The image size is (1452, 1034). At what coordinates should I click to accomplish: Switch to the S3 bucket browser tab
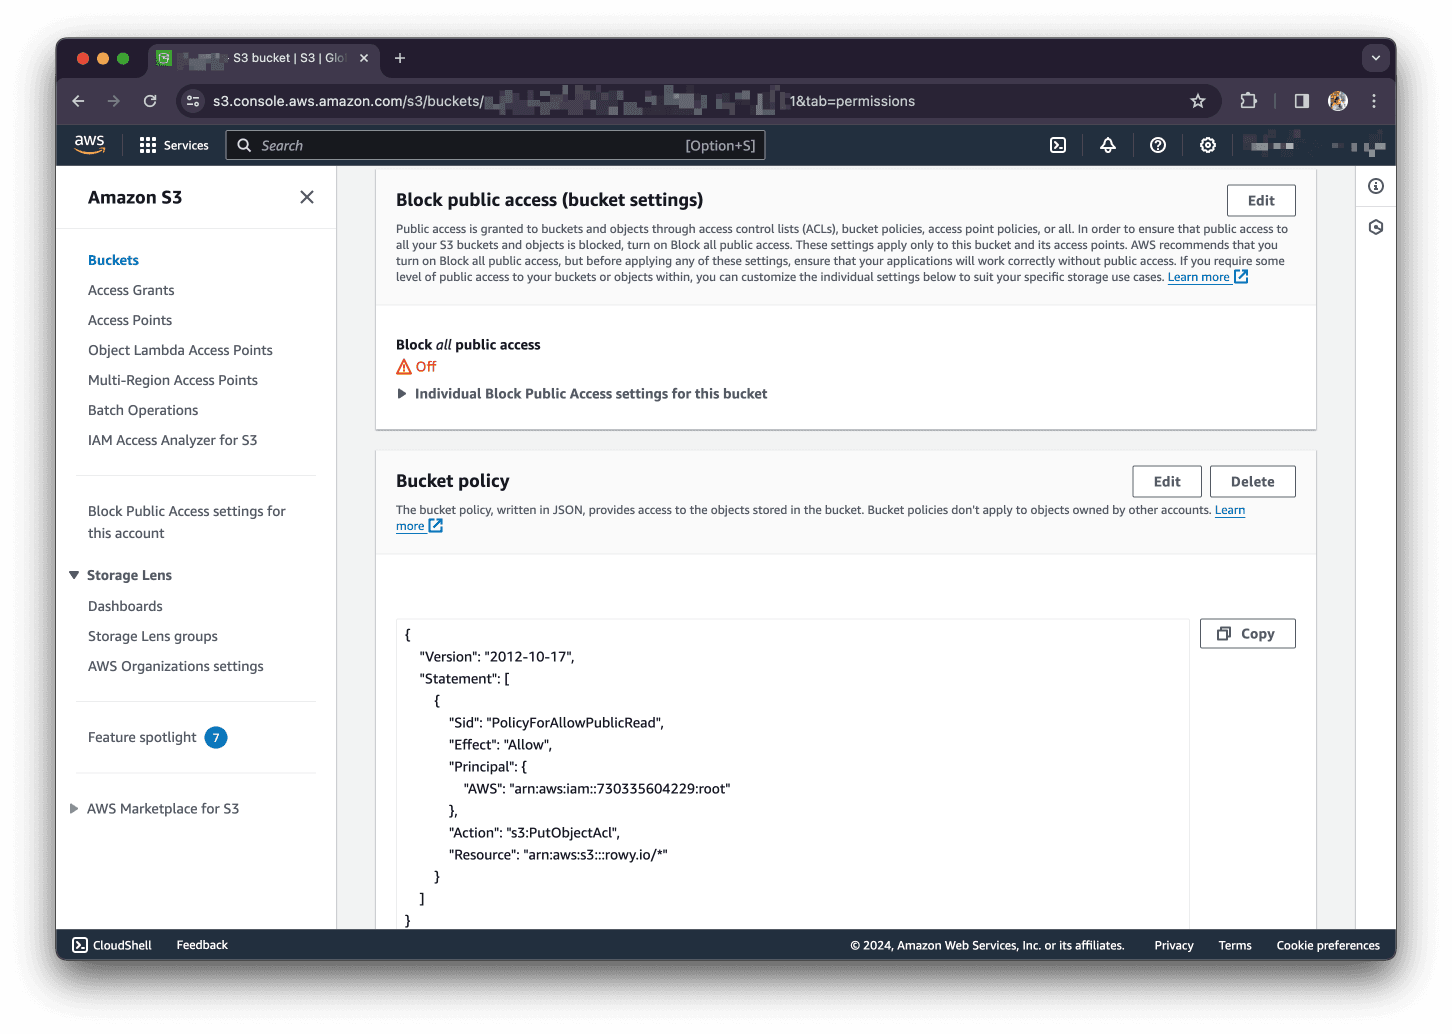pyautogui.click(x=265, y=58)
